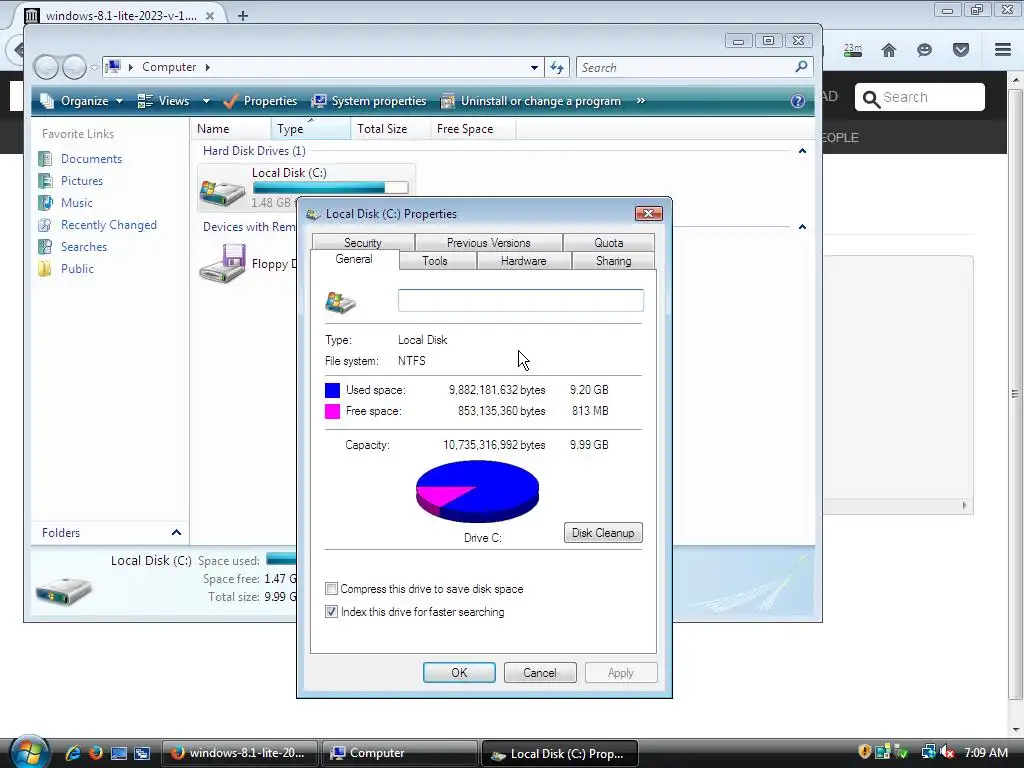The width and height of the screenshot is (1024, 768).
Task: Click Uninstall or change a program
Action: point(531,101)
